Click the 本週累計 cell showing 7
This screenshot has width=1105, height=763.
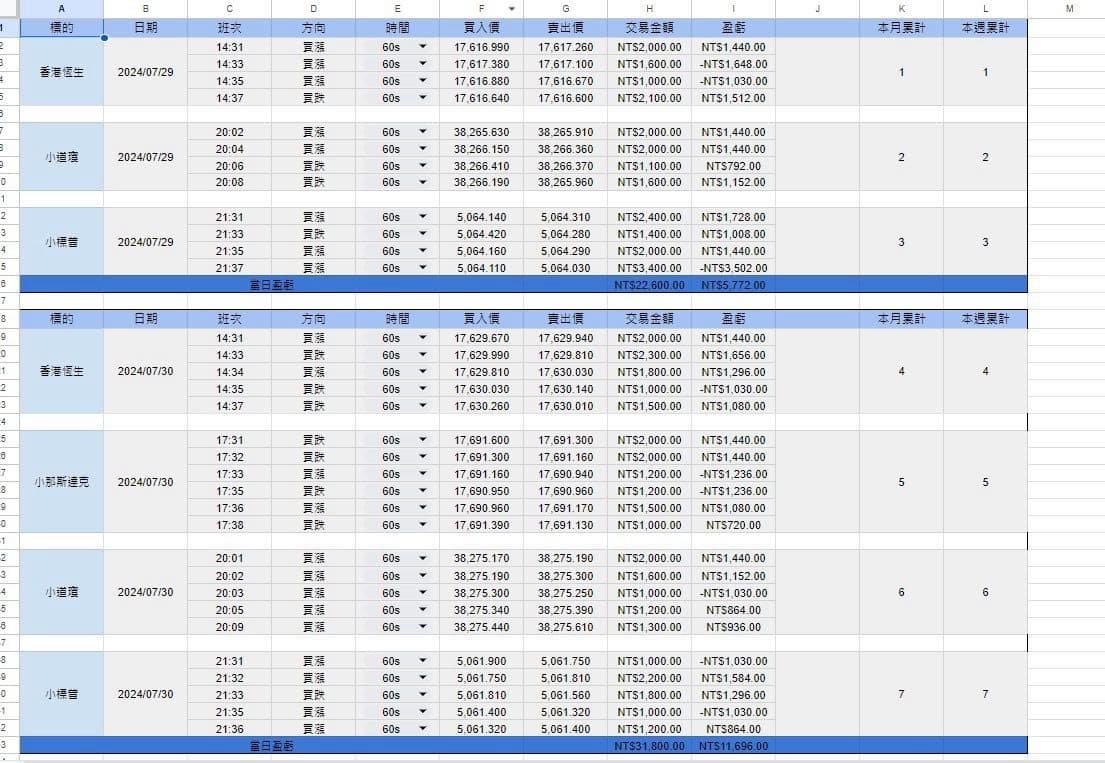[985, 695]
